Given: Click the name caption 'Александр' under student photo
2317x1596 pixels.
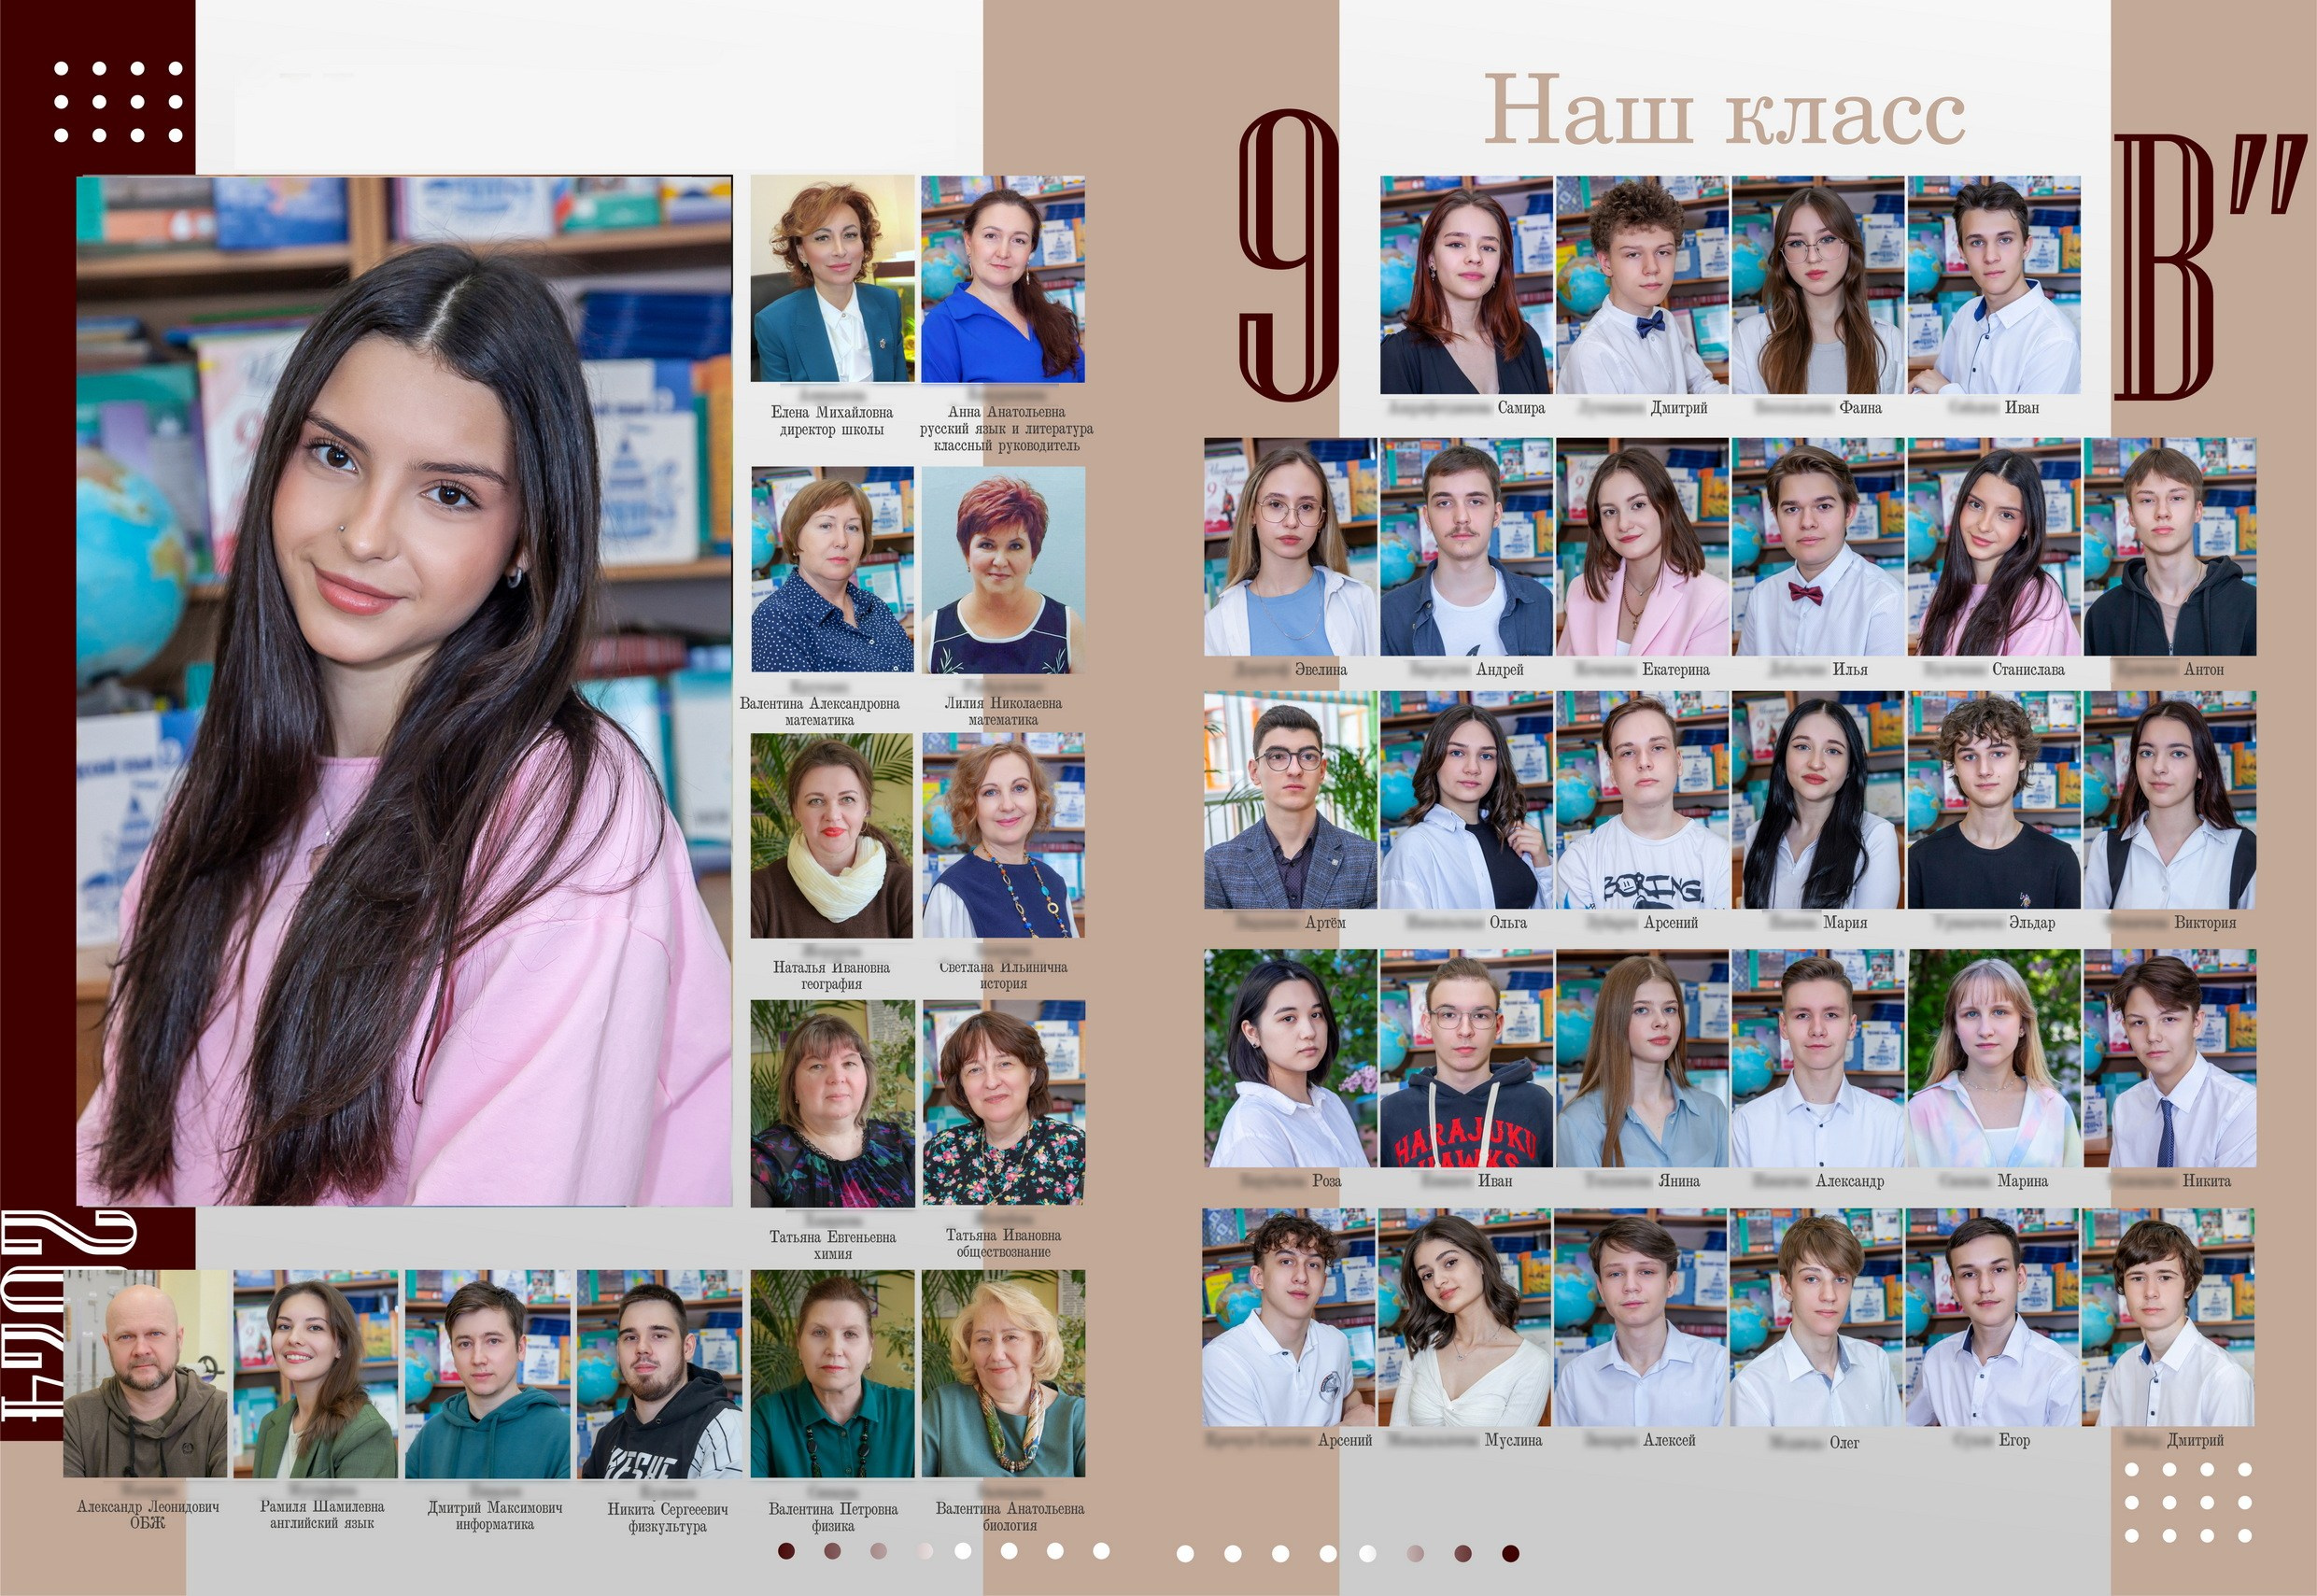Looking at the screenshot, I should (x=1849, y=1181).
